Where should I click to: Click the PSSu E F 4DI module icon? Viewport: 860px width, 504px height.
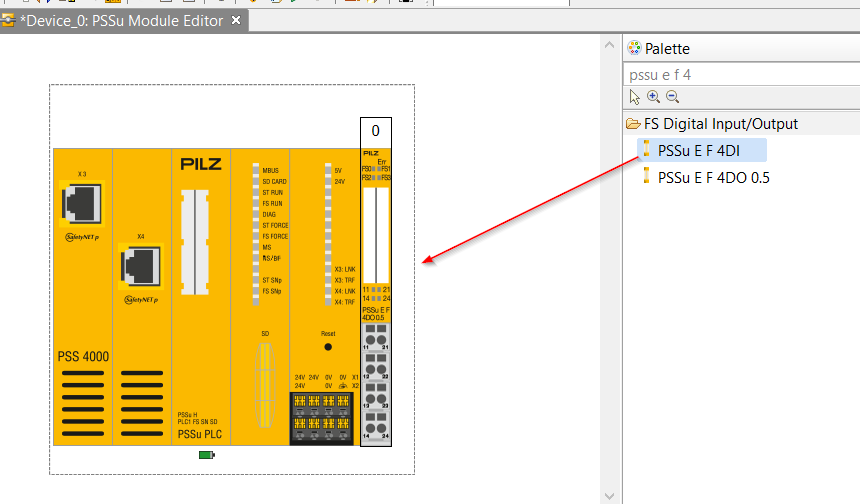[x=647, y=149]
